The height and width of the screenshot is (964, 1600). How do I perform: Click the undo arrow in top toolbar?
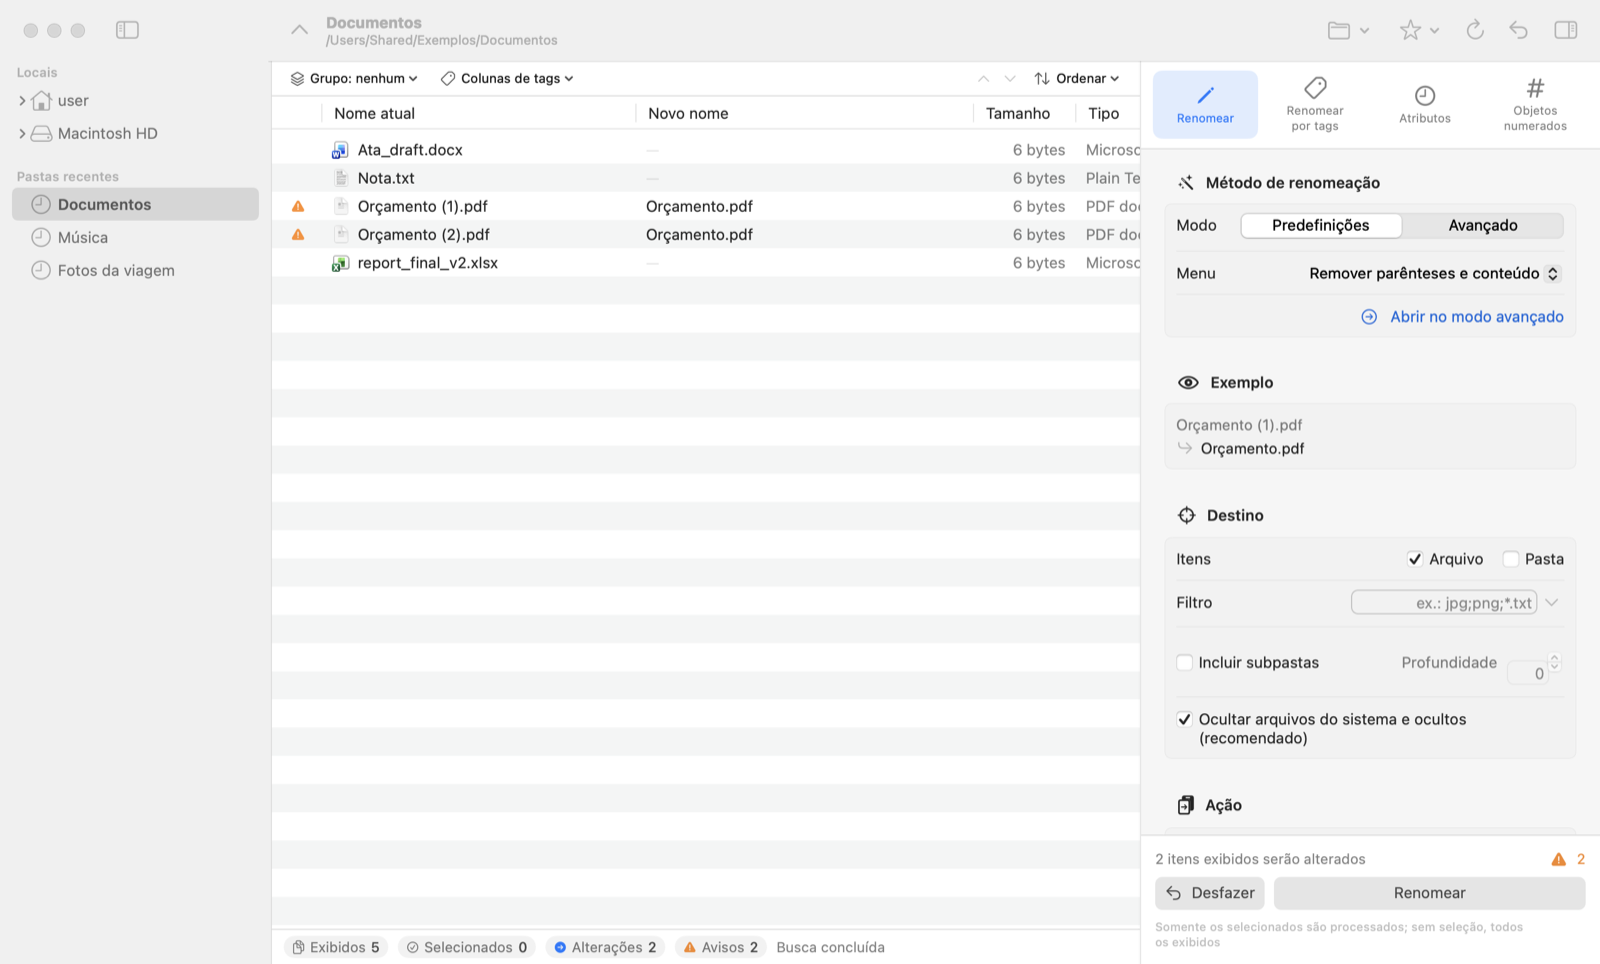click(x=1518, y=30)
